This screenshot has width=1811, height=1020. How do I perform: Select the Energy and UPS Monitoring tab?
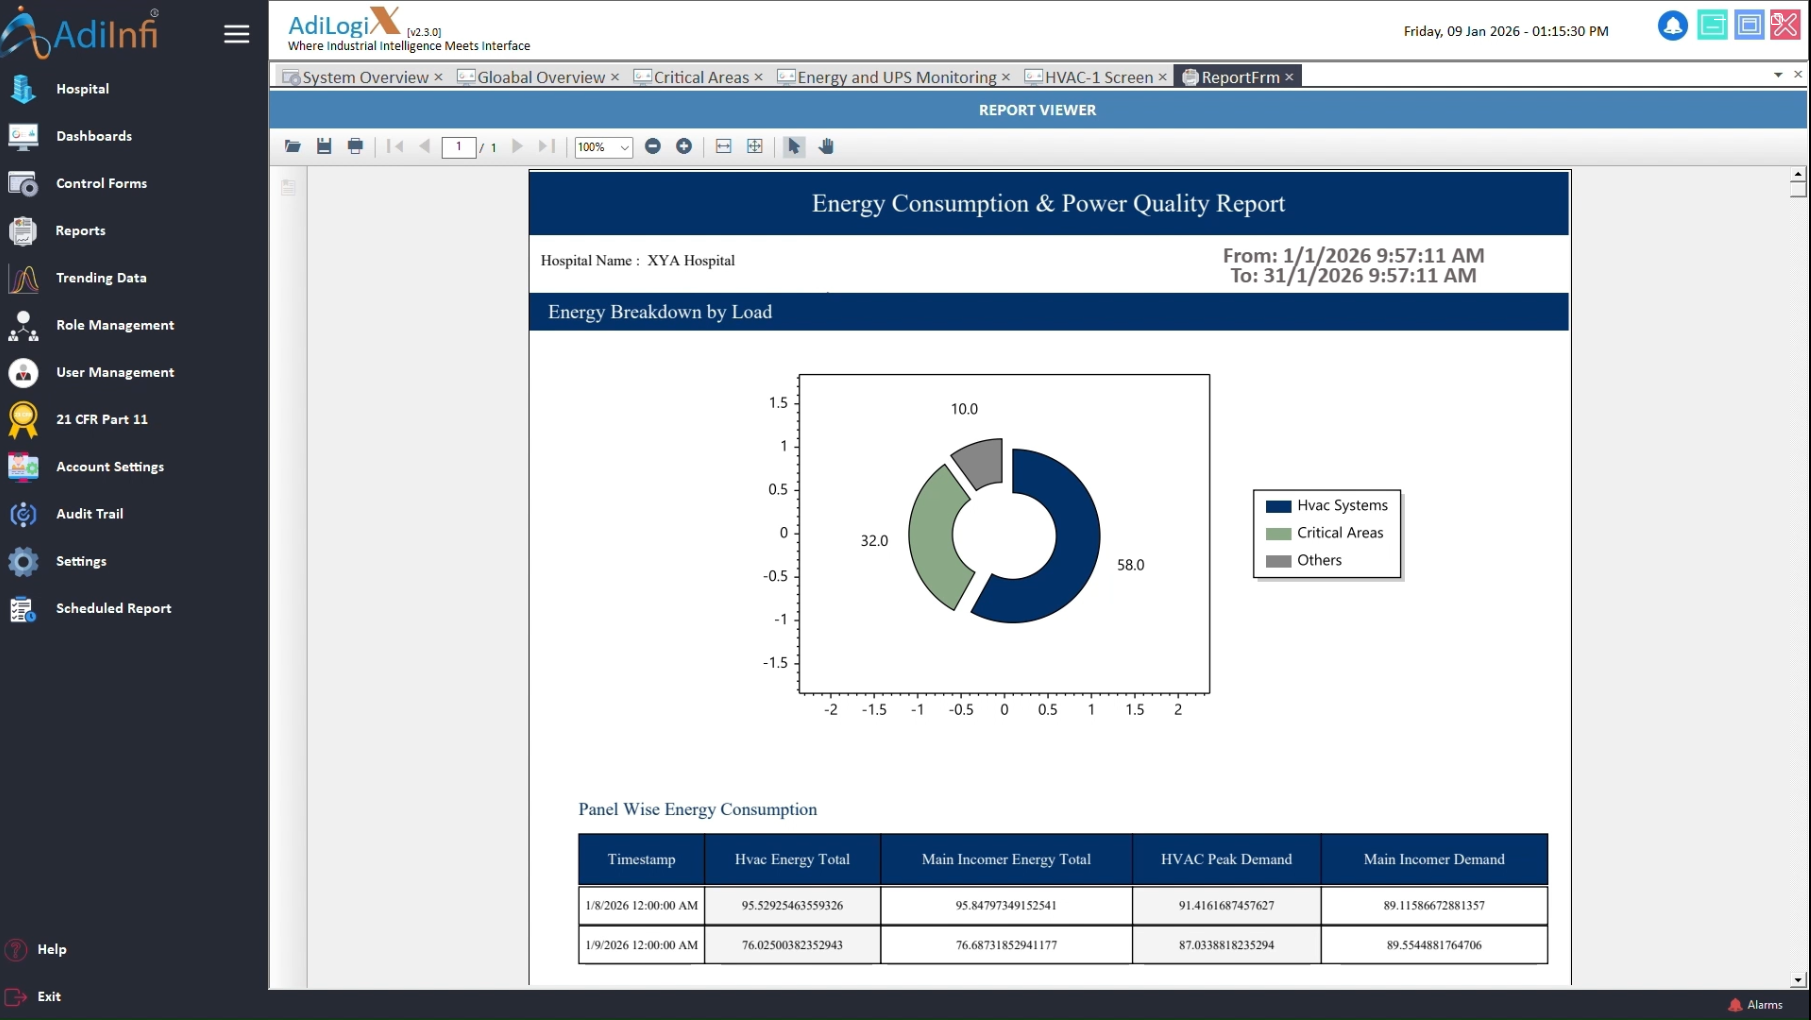point(896,77)
